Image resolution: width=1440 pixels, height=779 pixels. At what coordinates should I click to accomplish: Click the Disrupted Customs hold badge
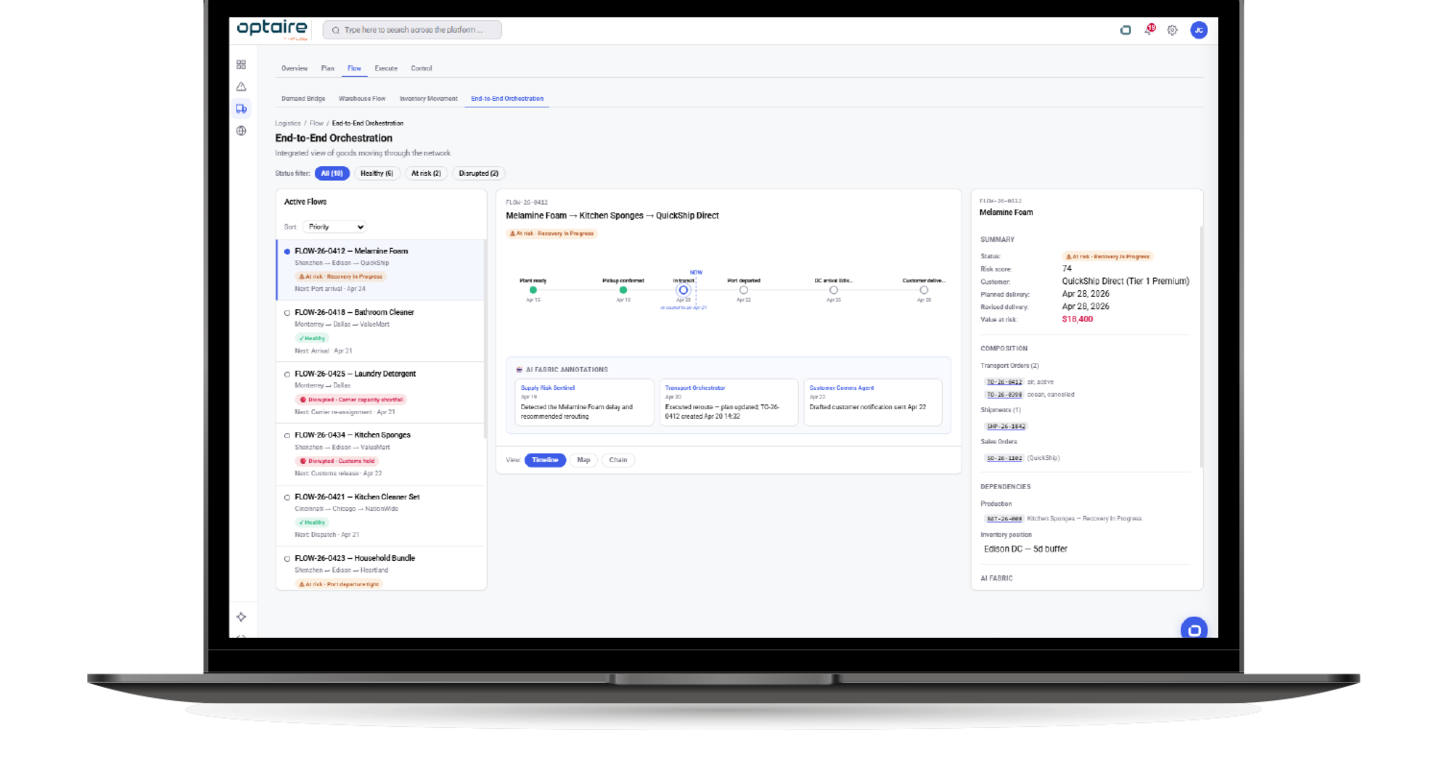pyautogui.click(x=338, y=461)
